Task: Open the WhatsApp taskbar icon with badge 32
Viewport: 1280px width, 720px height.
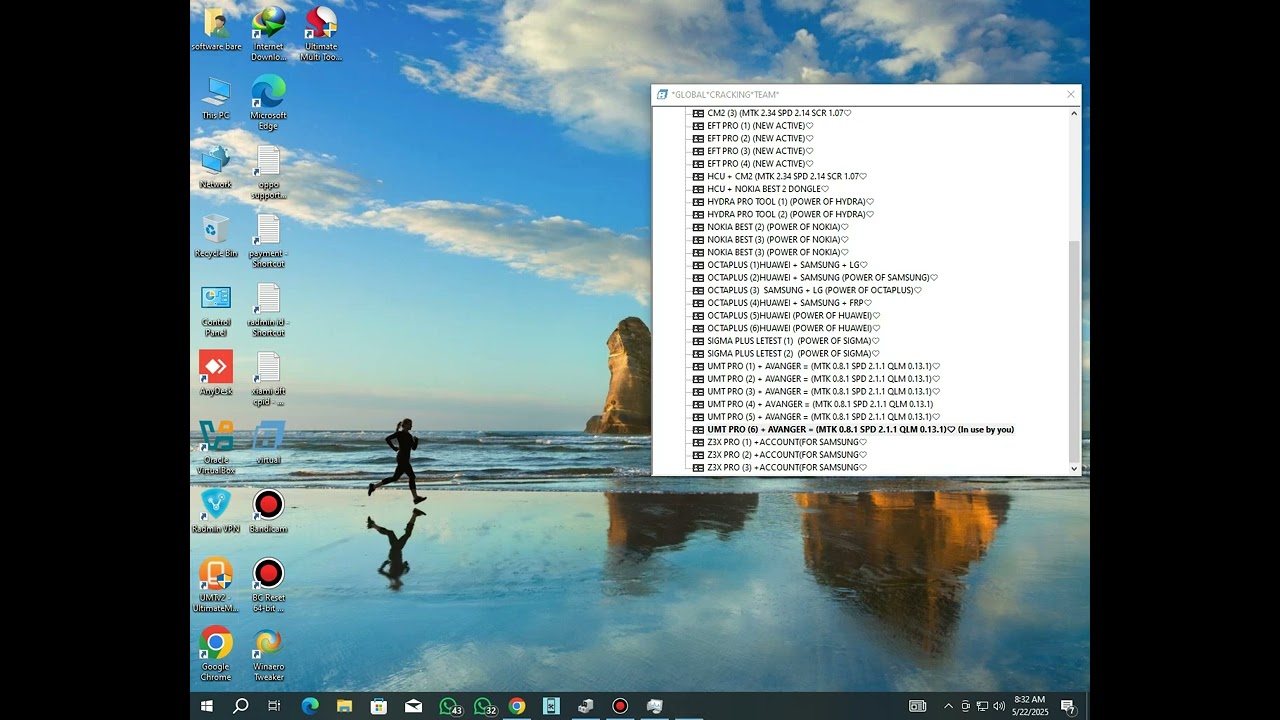Action: [x=484, y=706]
